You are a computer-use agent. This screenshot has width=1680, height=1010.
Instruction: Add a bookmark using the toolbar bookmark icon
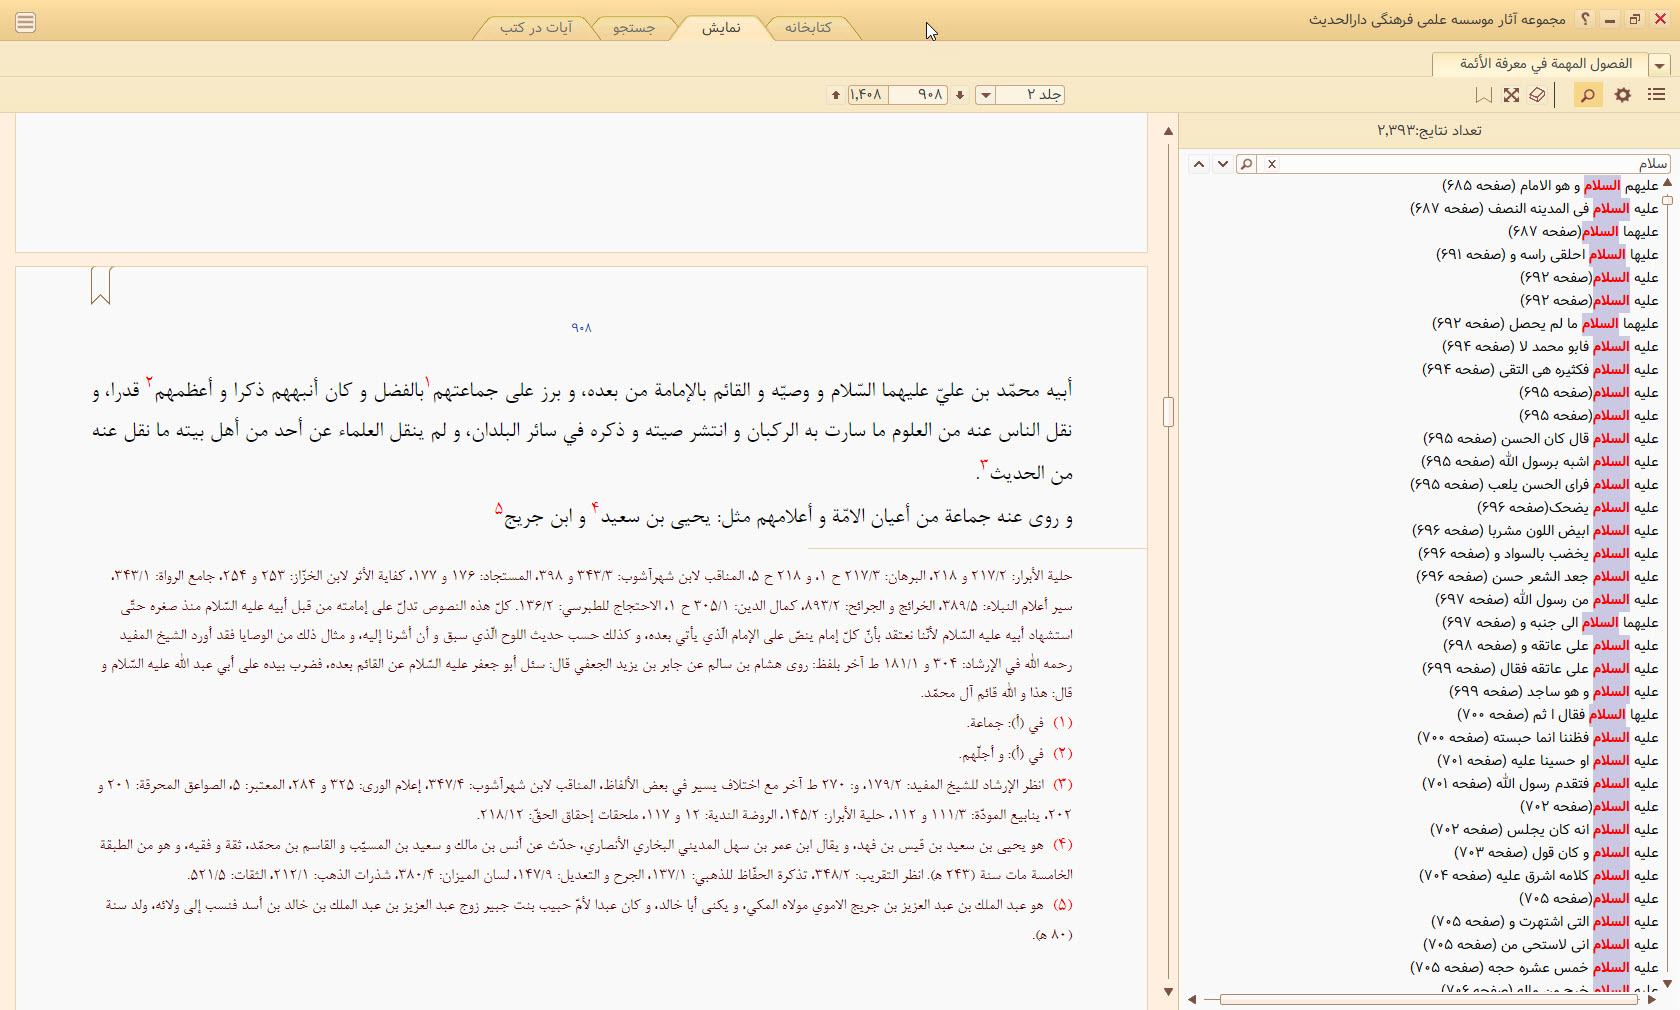(x=1484, y=94)
